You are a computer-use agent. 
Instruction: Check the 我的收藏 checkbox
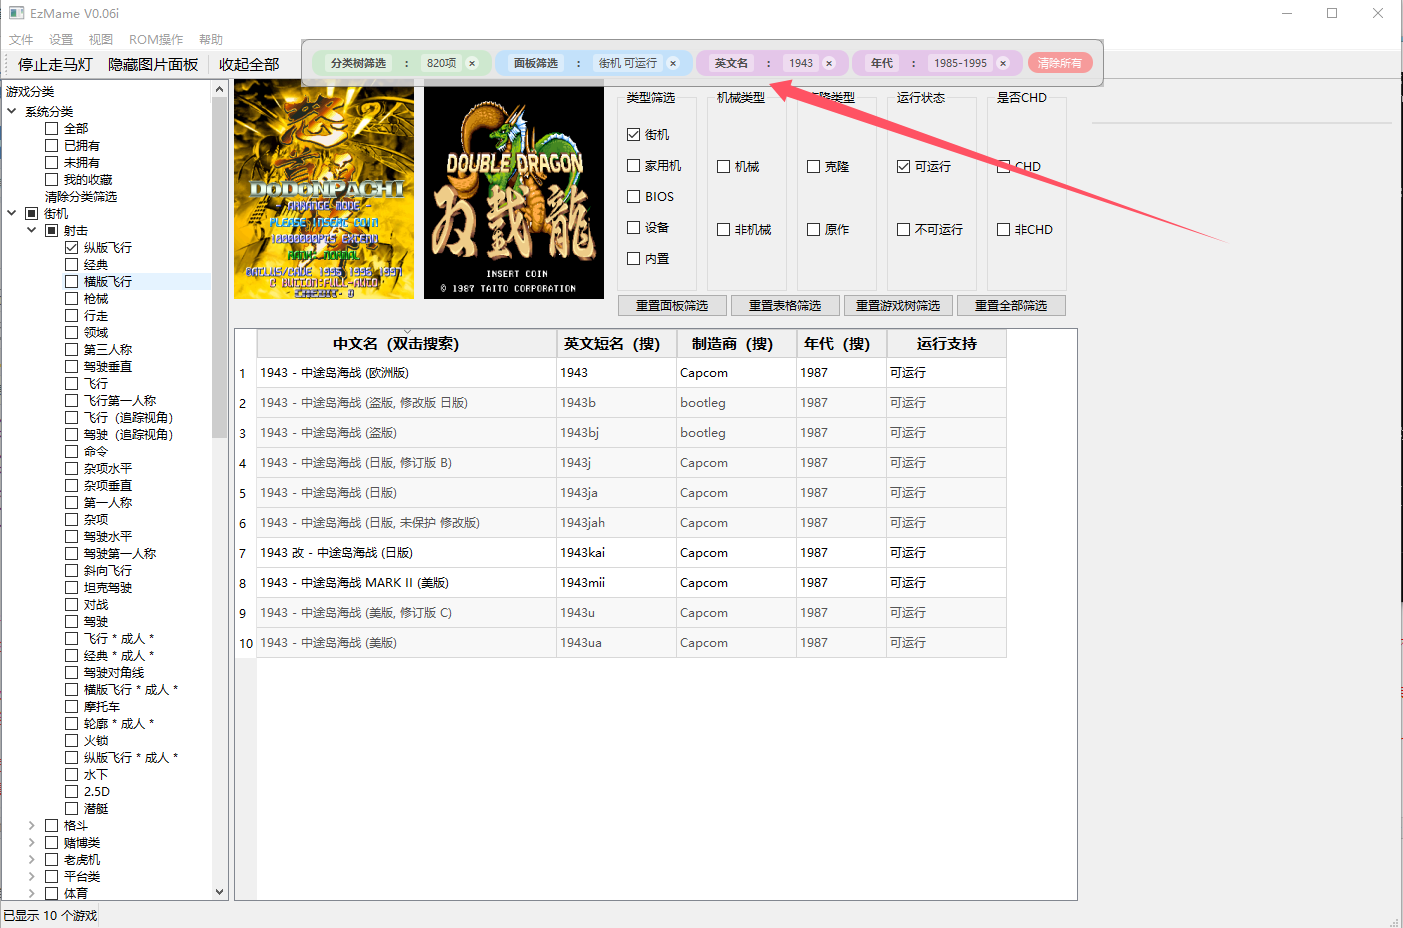click(51, 179)
